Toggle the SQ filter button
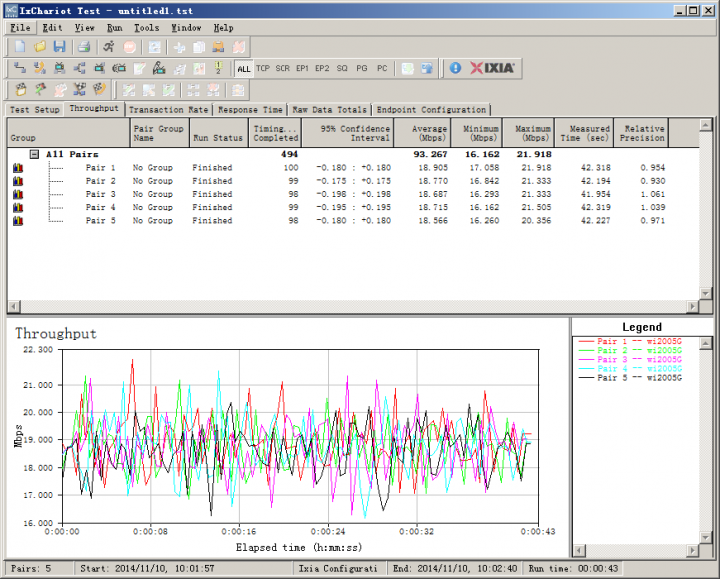This screenshot has height=579, width=720. point(342,68)
